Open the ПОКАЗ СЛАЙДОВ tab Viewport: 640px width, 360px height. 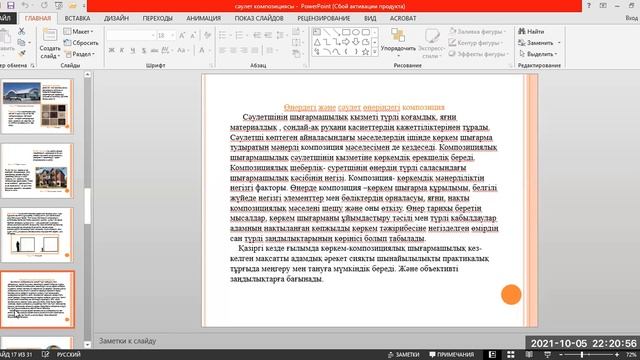tap(259, 18)
